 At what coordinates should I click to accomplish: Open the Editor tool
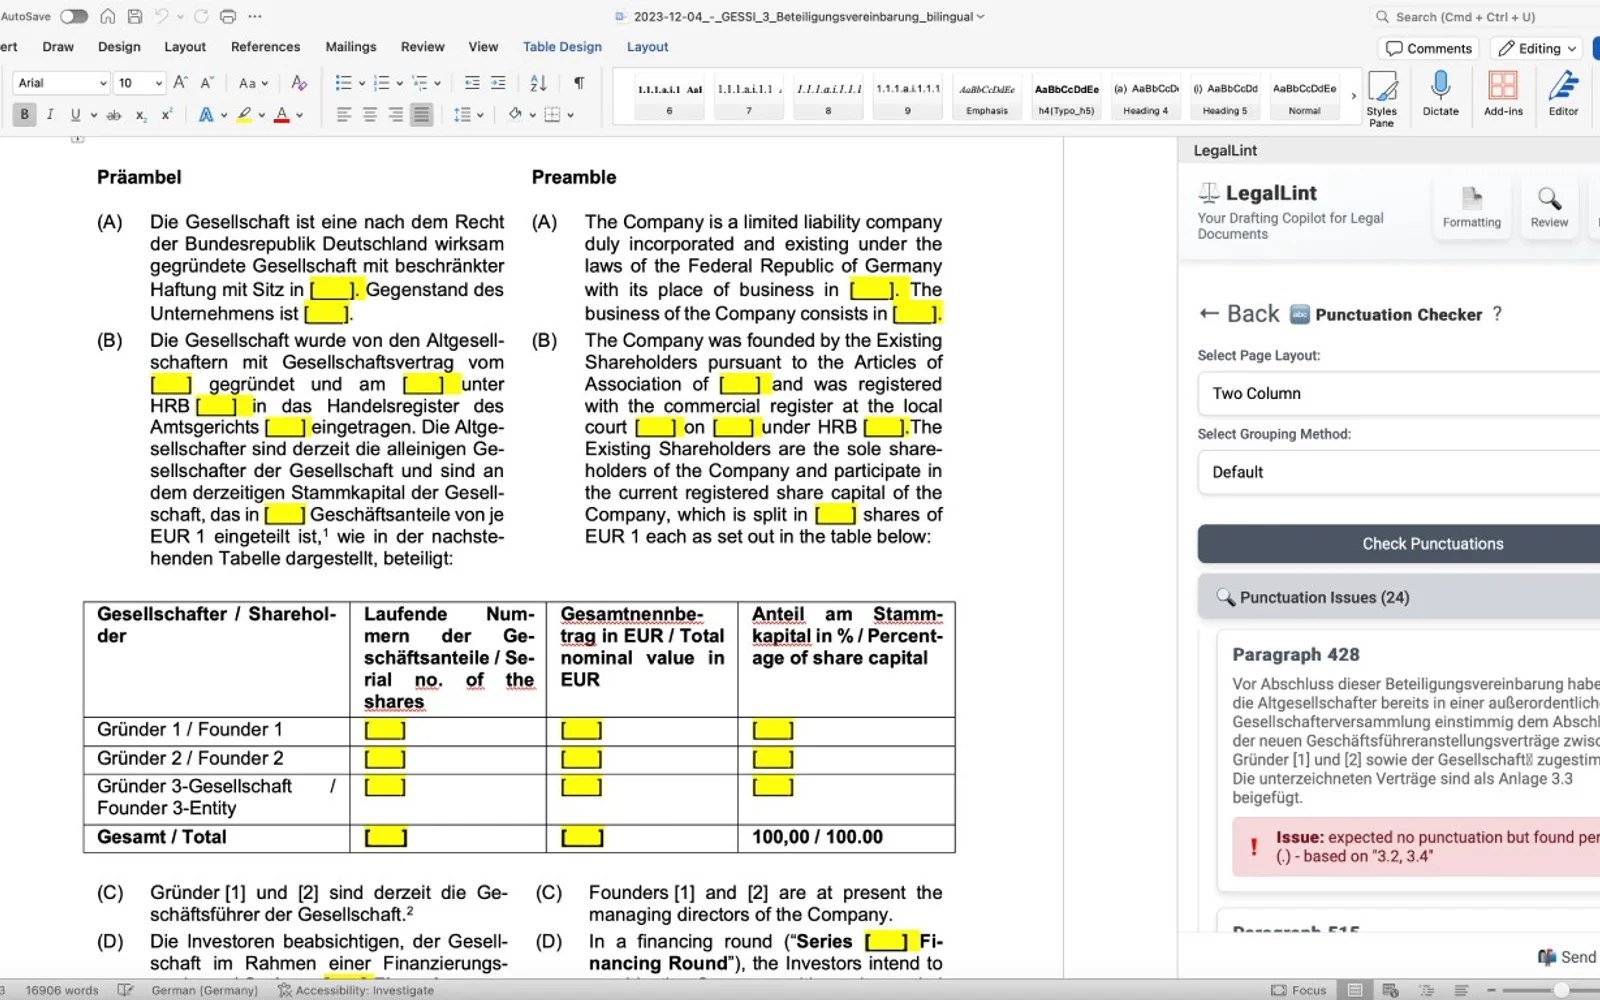pyautogui.click(x=1563, y=94)
